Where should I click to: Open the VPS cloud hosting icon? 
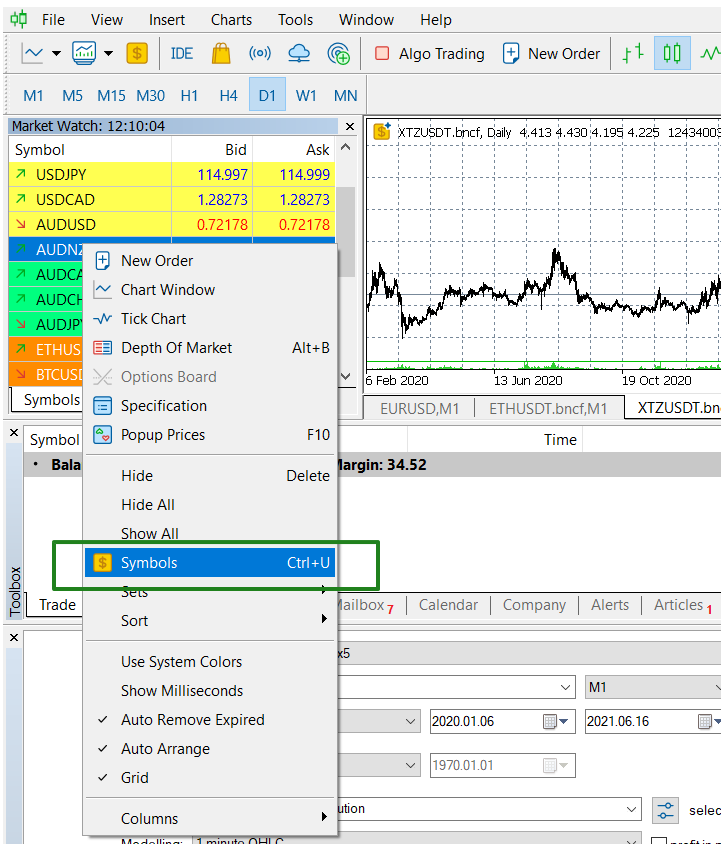click(299, 54)
